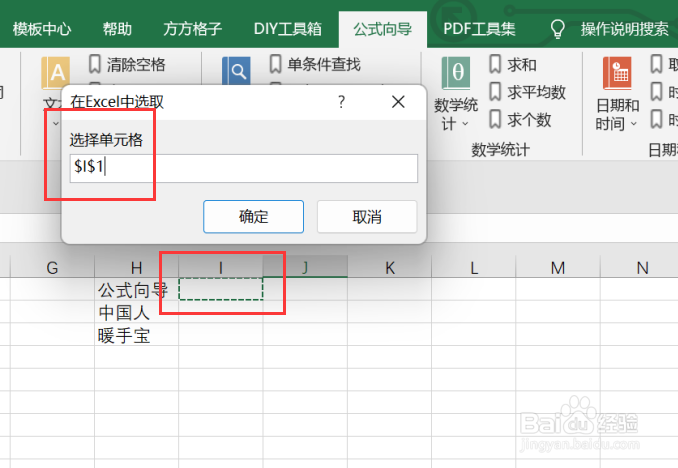Select column H header
Viewport: 678px width, 468px height.
point(137,268)
